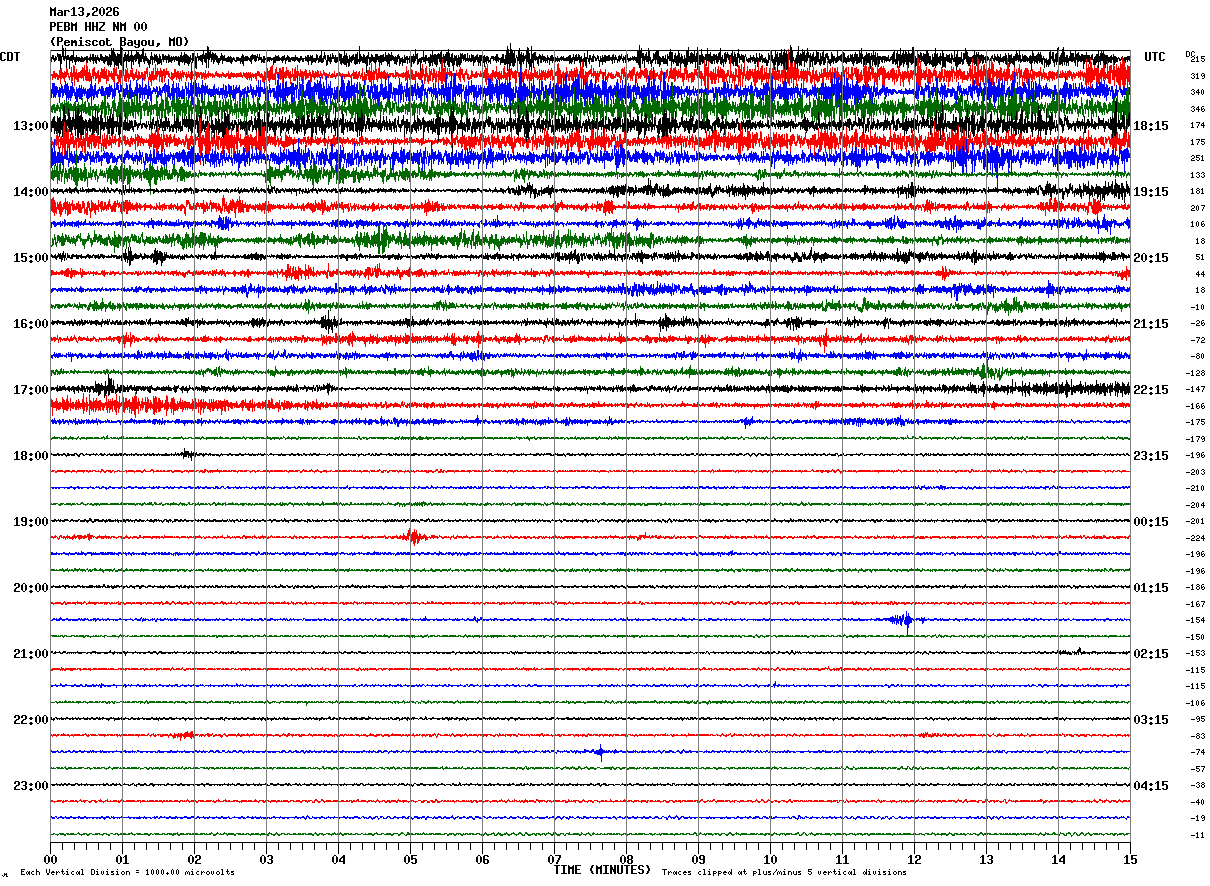The image size is (1210, 886).
Task: Select the 23:00 CDT time label
Action: (x=31, y=785)
